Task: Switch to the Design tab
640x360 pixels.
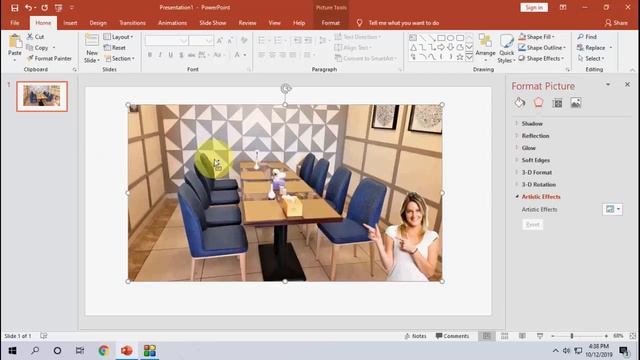Action: point(98,23)
